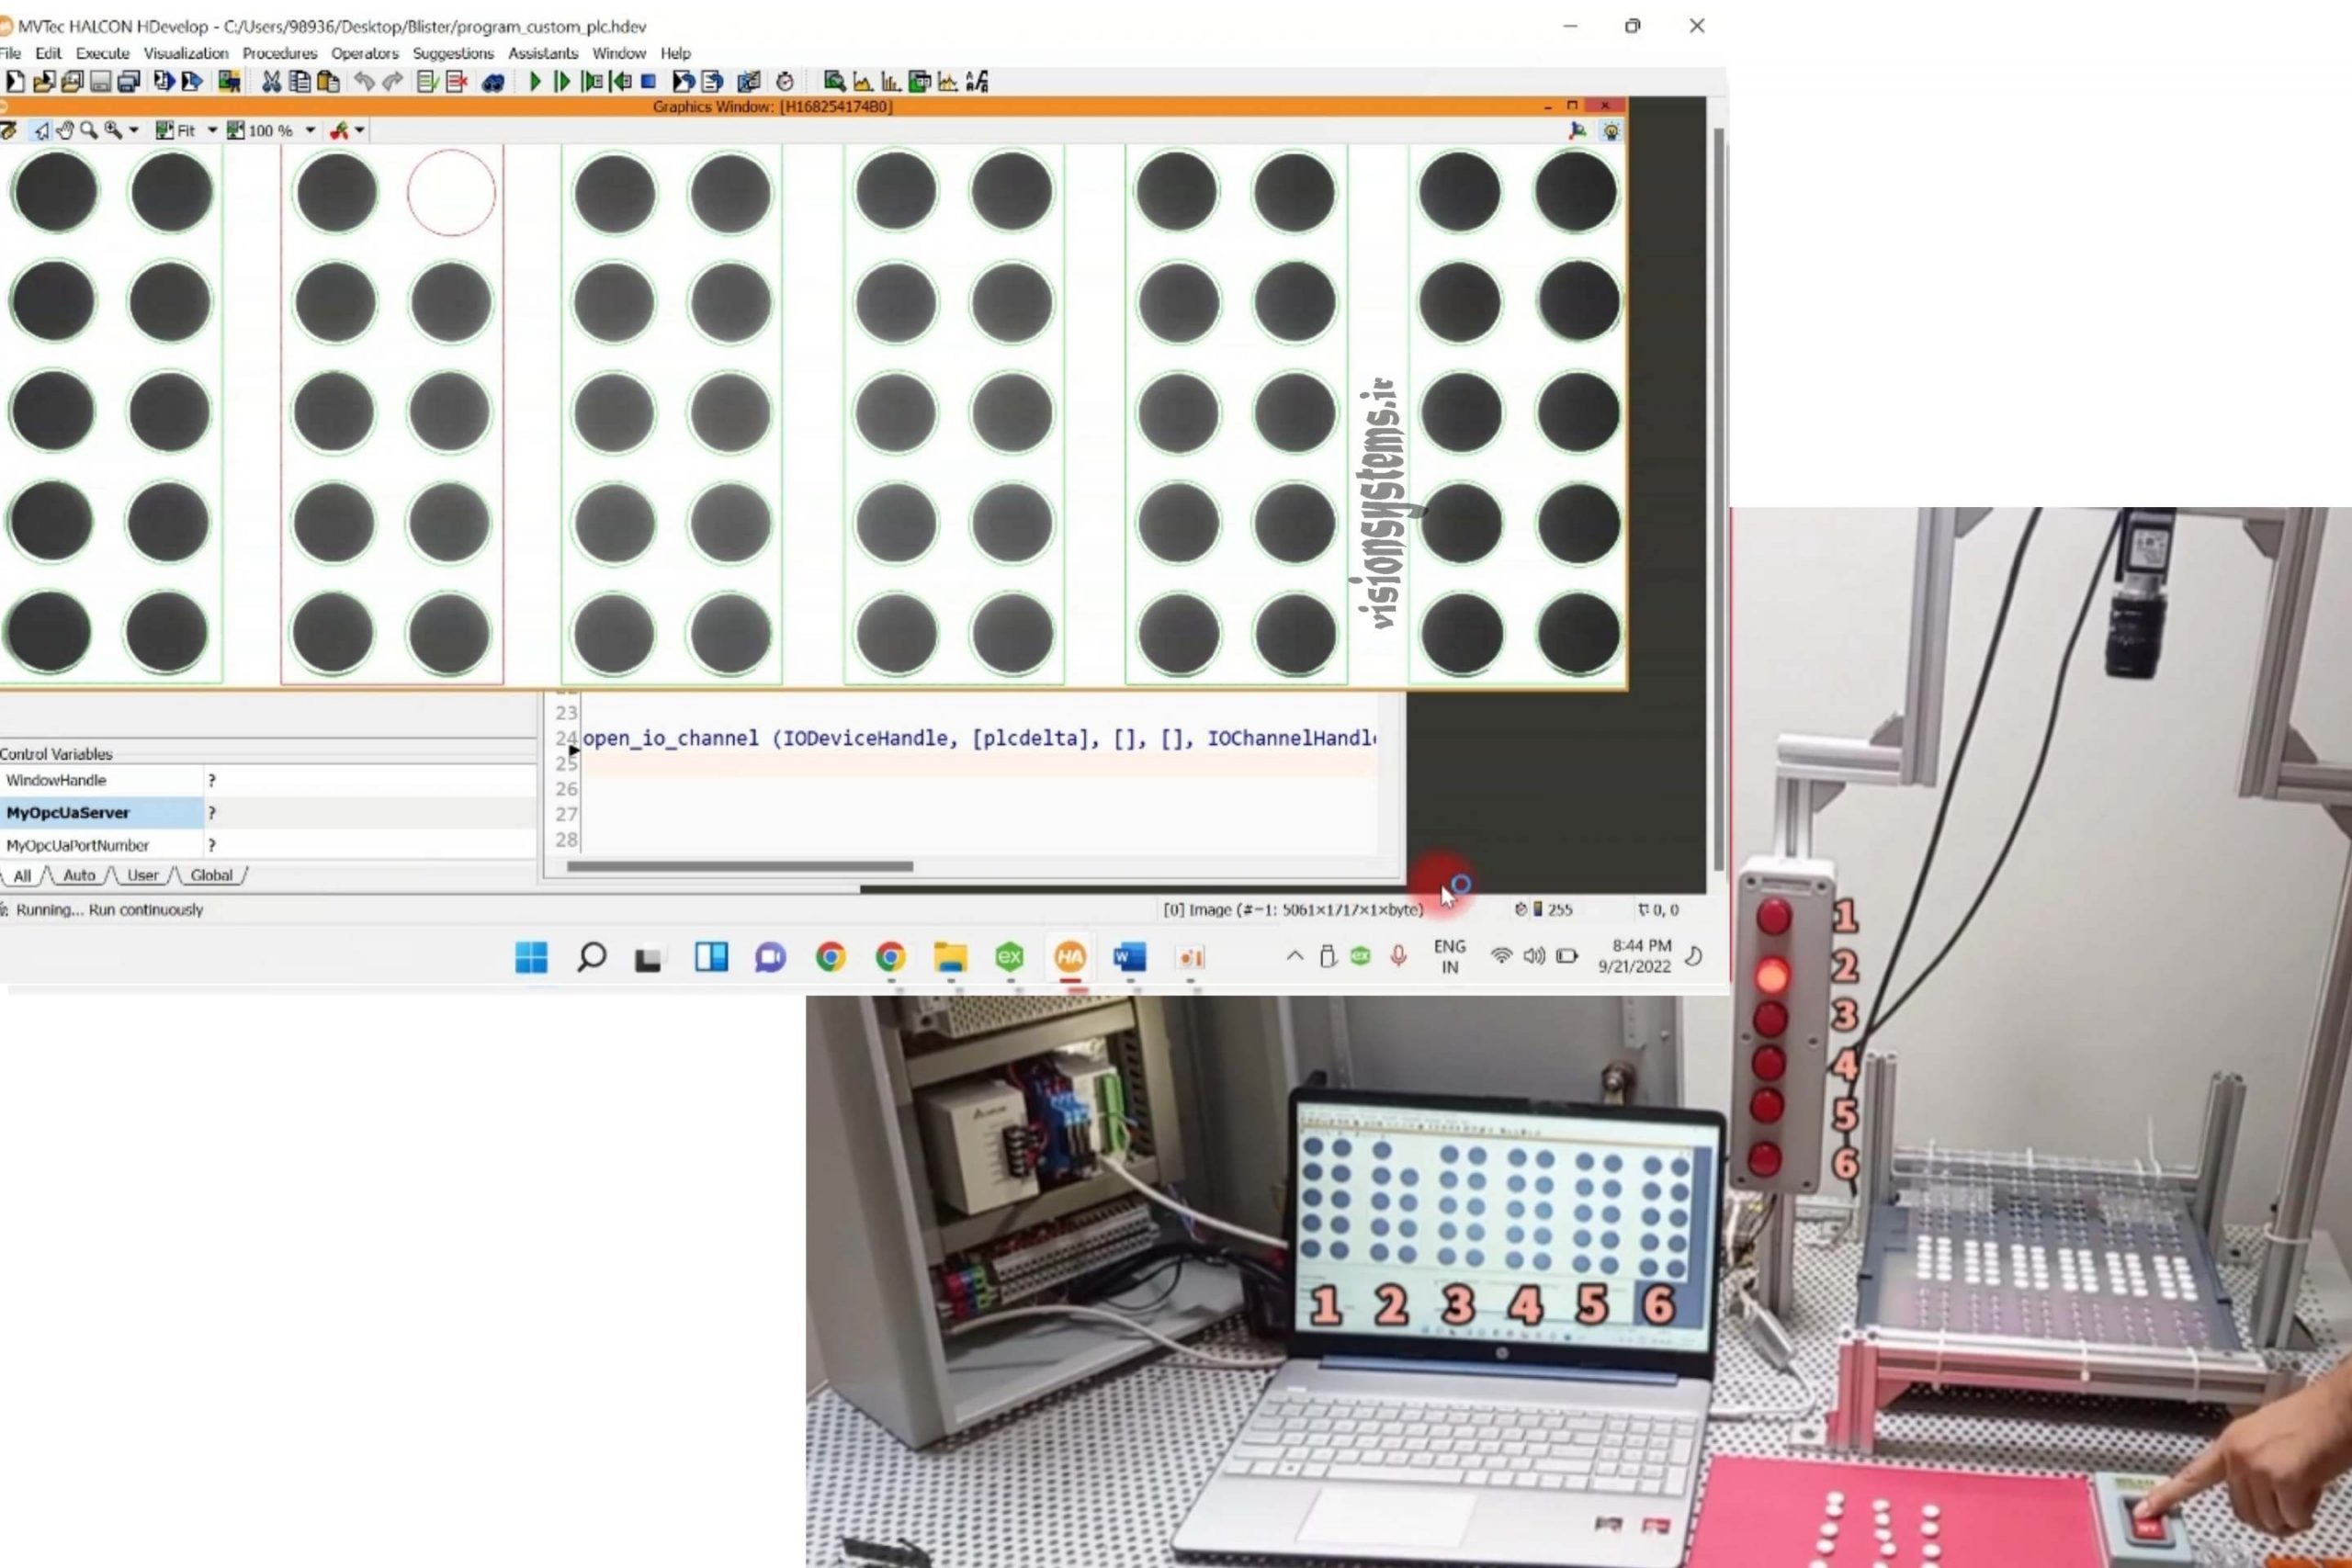The height and width of the screenshot is (1568, 2352).
Task: Expand the Fit image size dropdown
Action: [x=212, y=131]
